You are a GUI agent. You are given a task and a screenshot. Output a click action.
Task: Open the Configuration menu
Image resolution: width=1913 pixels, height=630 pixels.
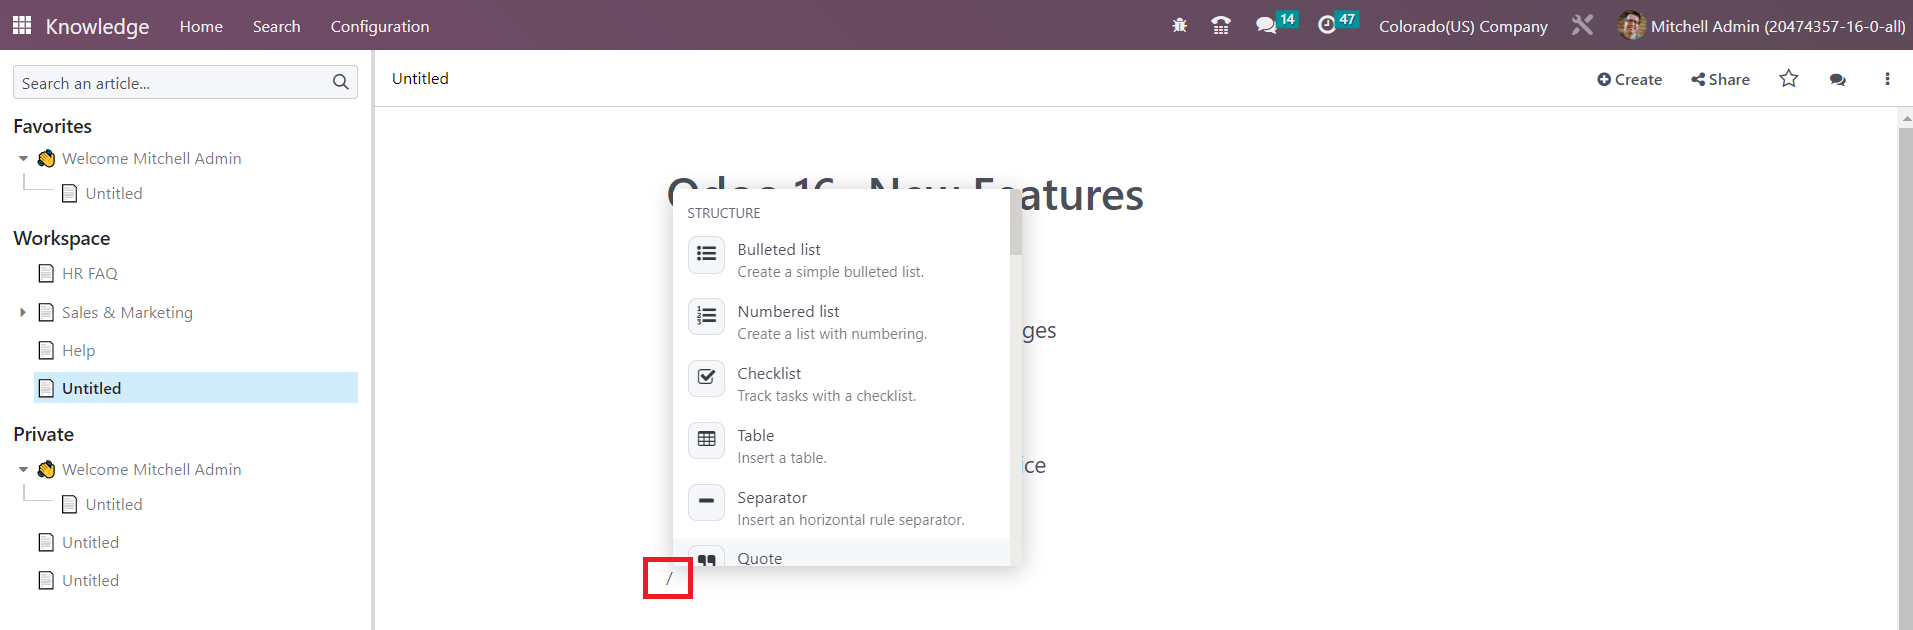[x=380, y=26]
